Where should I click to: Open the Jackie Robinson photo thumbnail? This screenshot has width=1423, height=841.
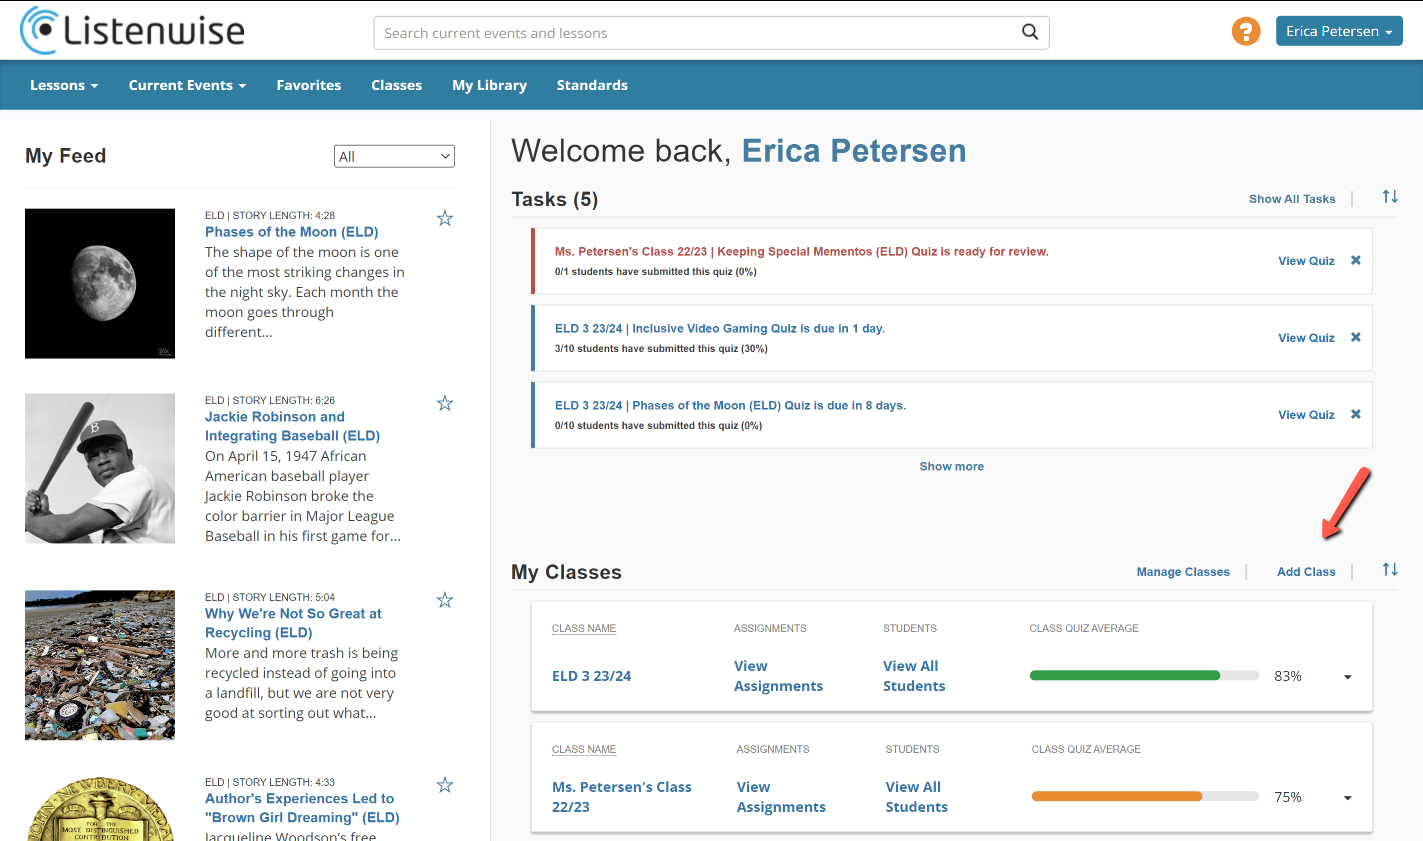point(100,469)
